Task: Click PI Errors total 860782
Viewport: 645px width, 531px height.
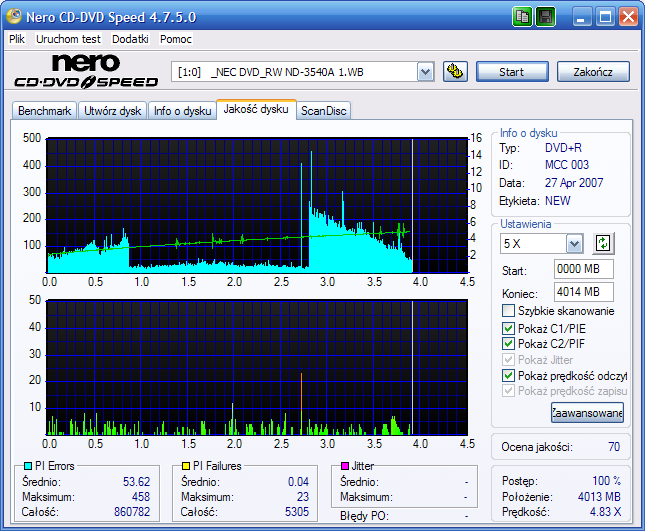Action: pos(132,512)
